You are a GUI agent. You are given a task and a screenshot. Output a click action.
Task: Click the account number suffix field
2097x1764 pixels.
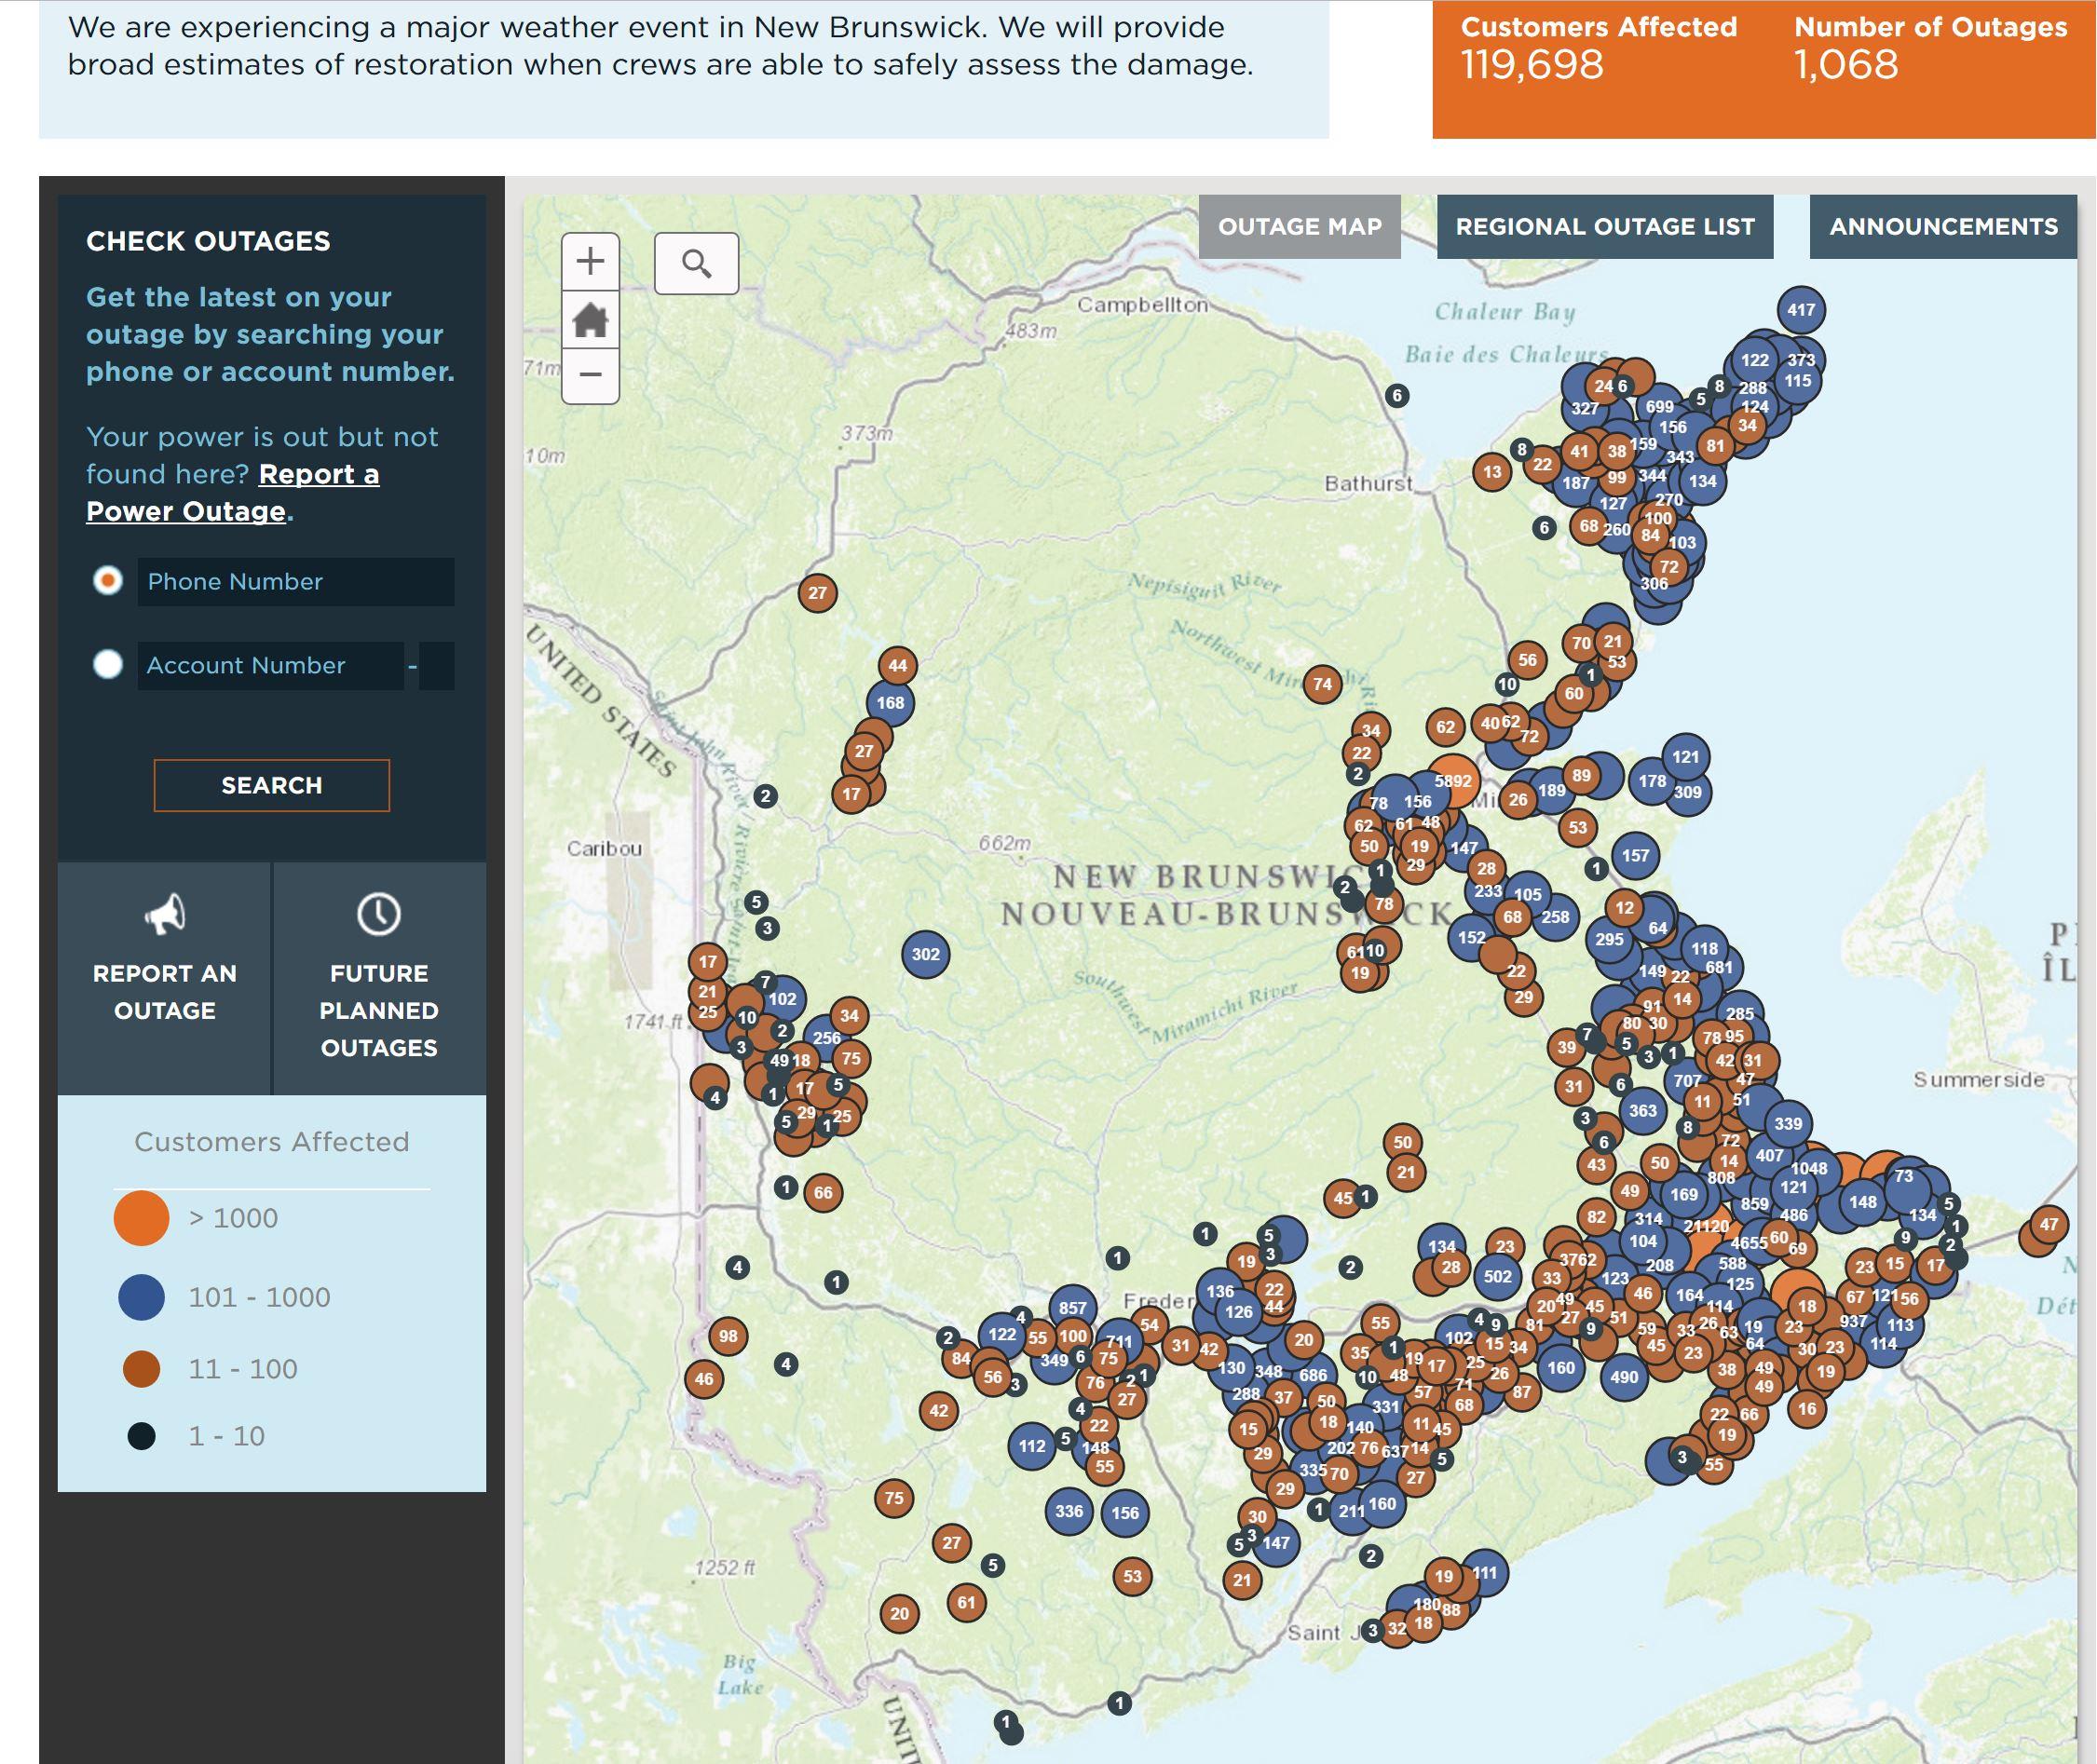coord(437,666)
